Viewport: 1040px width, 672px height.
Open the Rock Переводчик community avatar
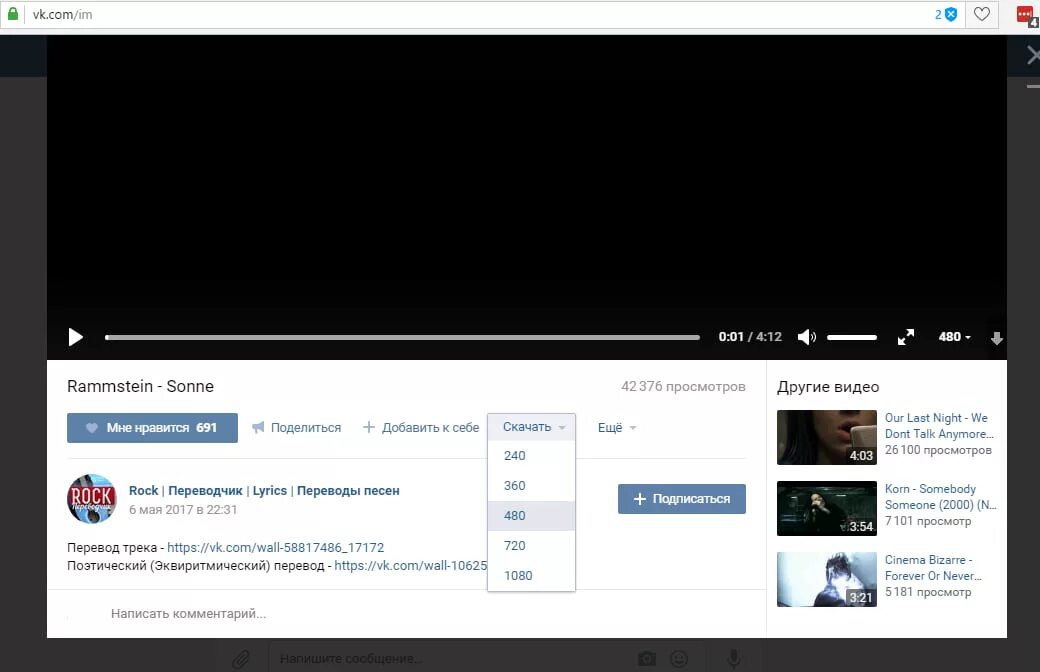point(92,499)
